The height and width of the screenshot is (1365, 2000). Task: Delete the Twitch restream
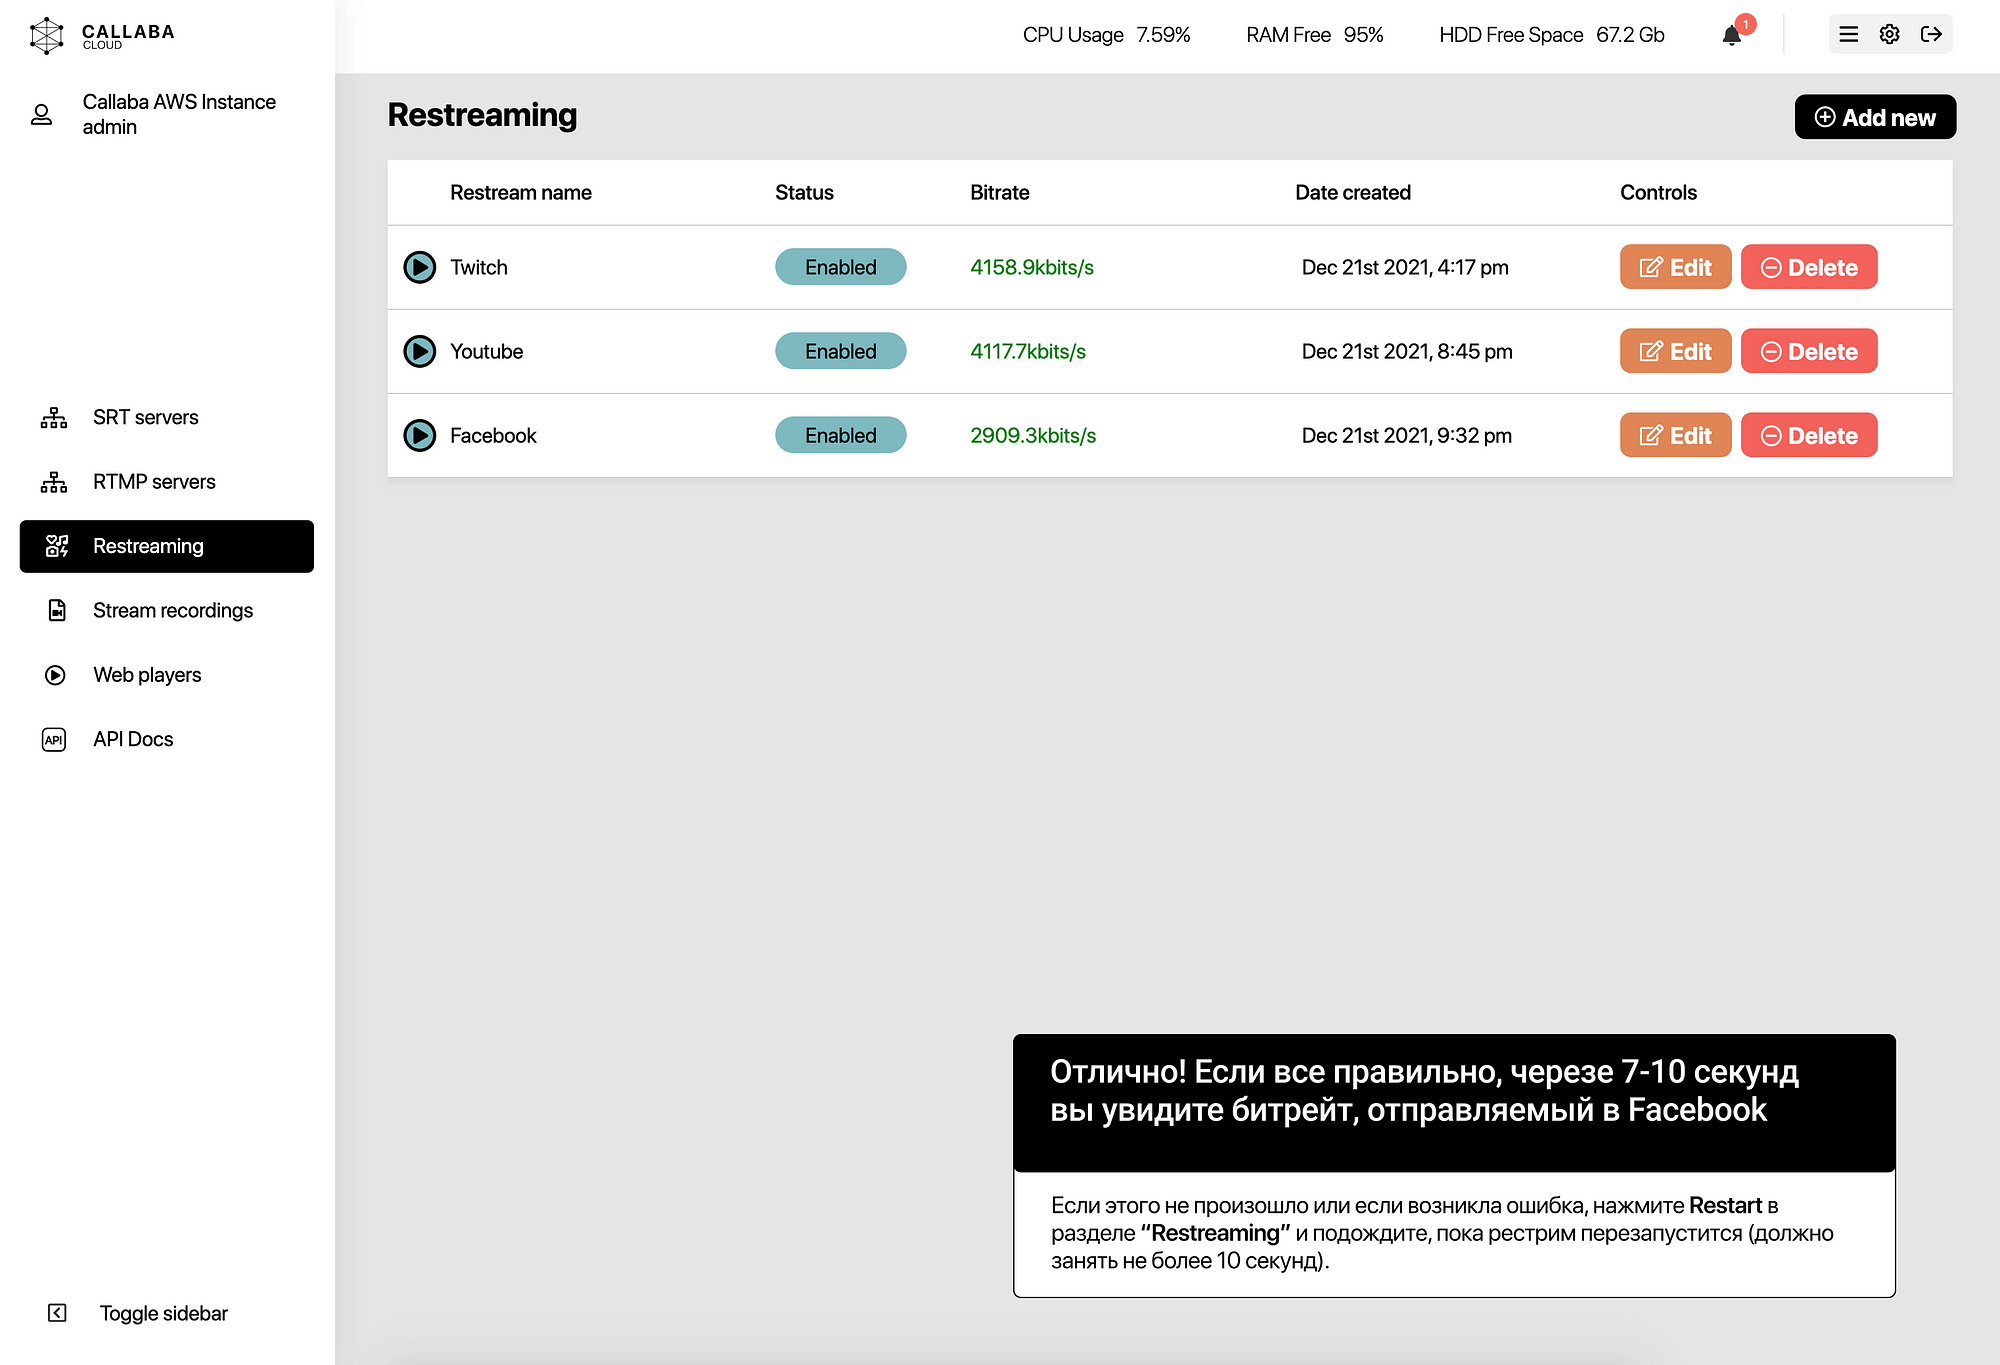[x=1809, y=267]
